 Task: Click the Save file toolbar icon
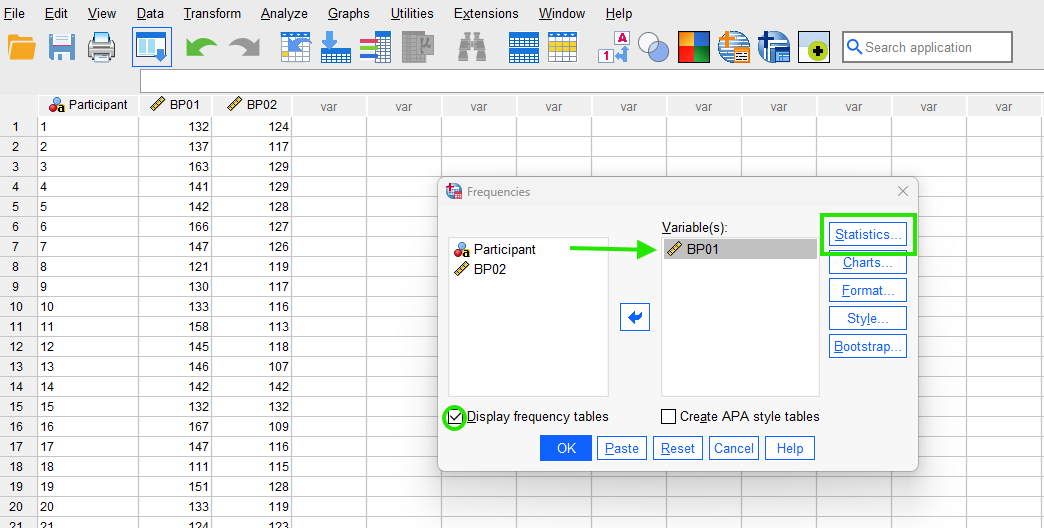(62, 47)
